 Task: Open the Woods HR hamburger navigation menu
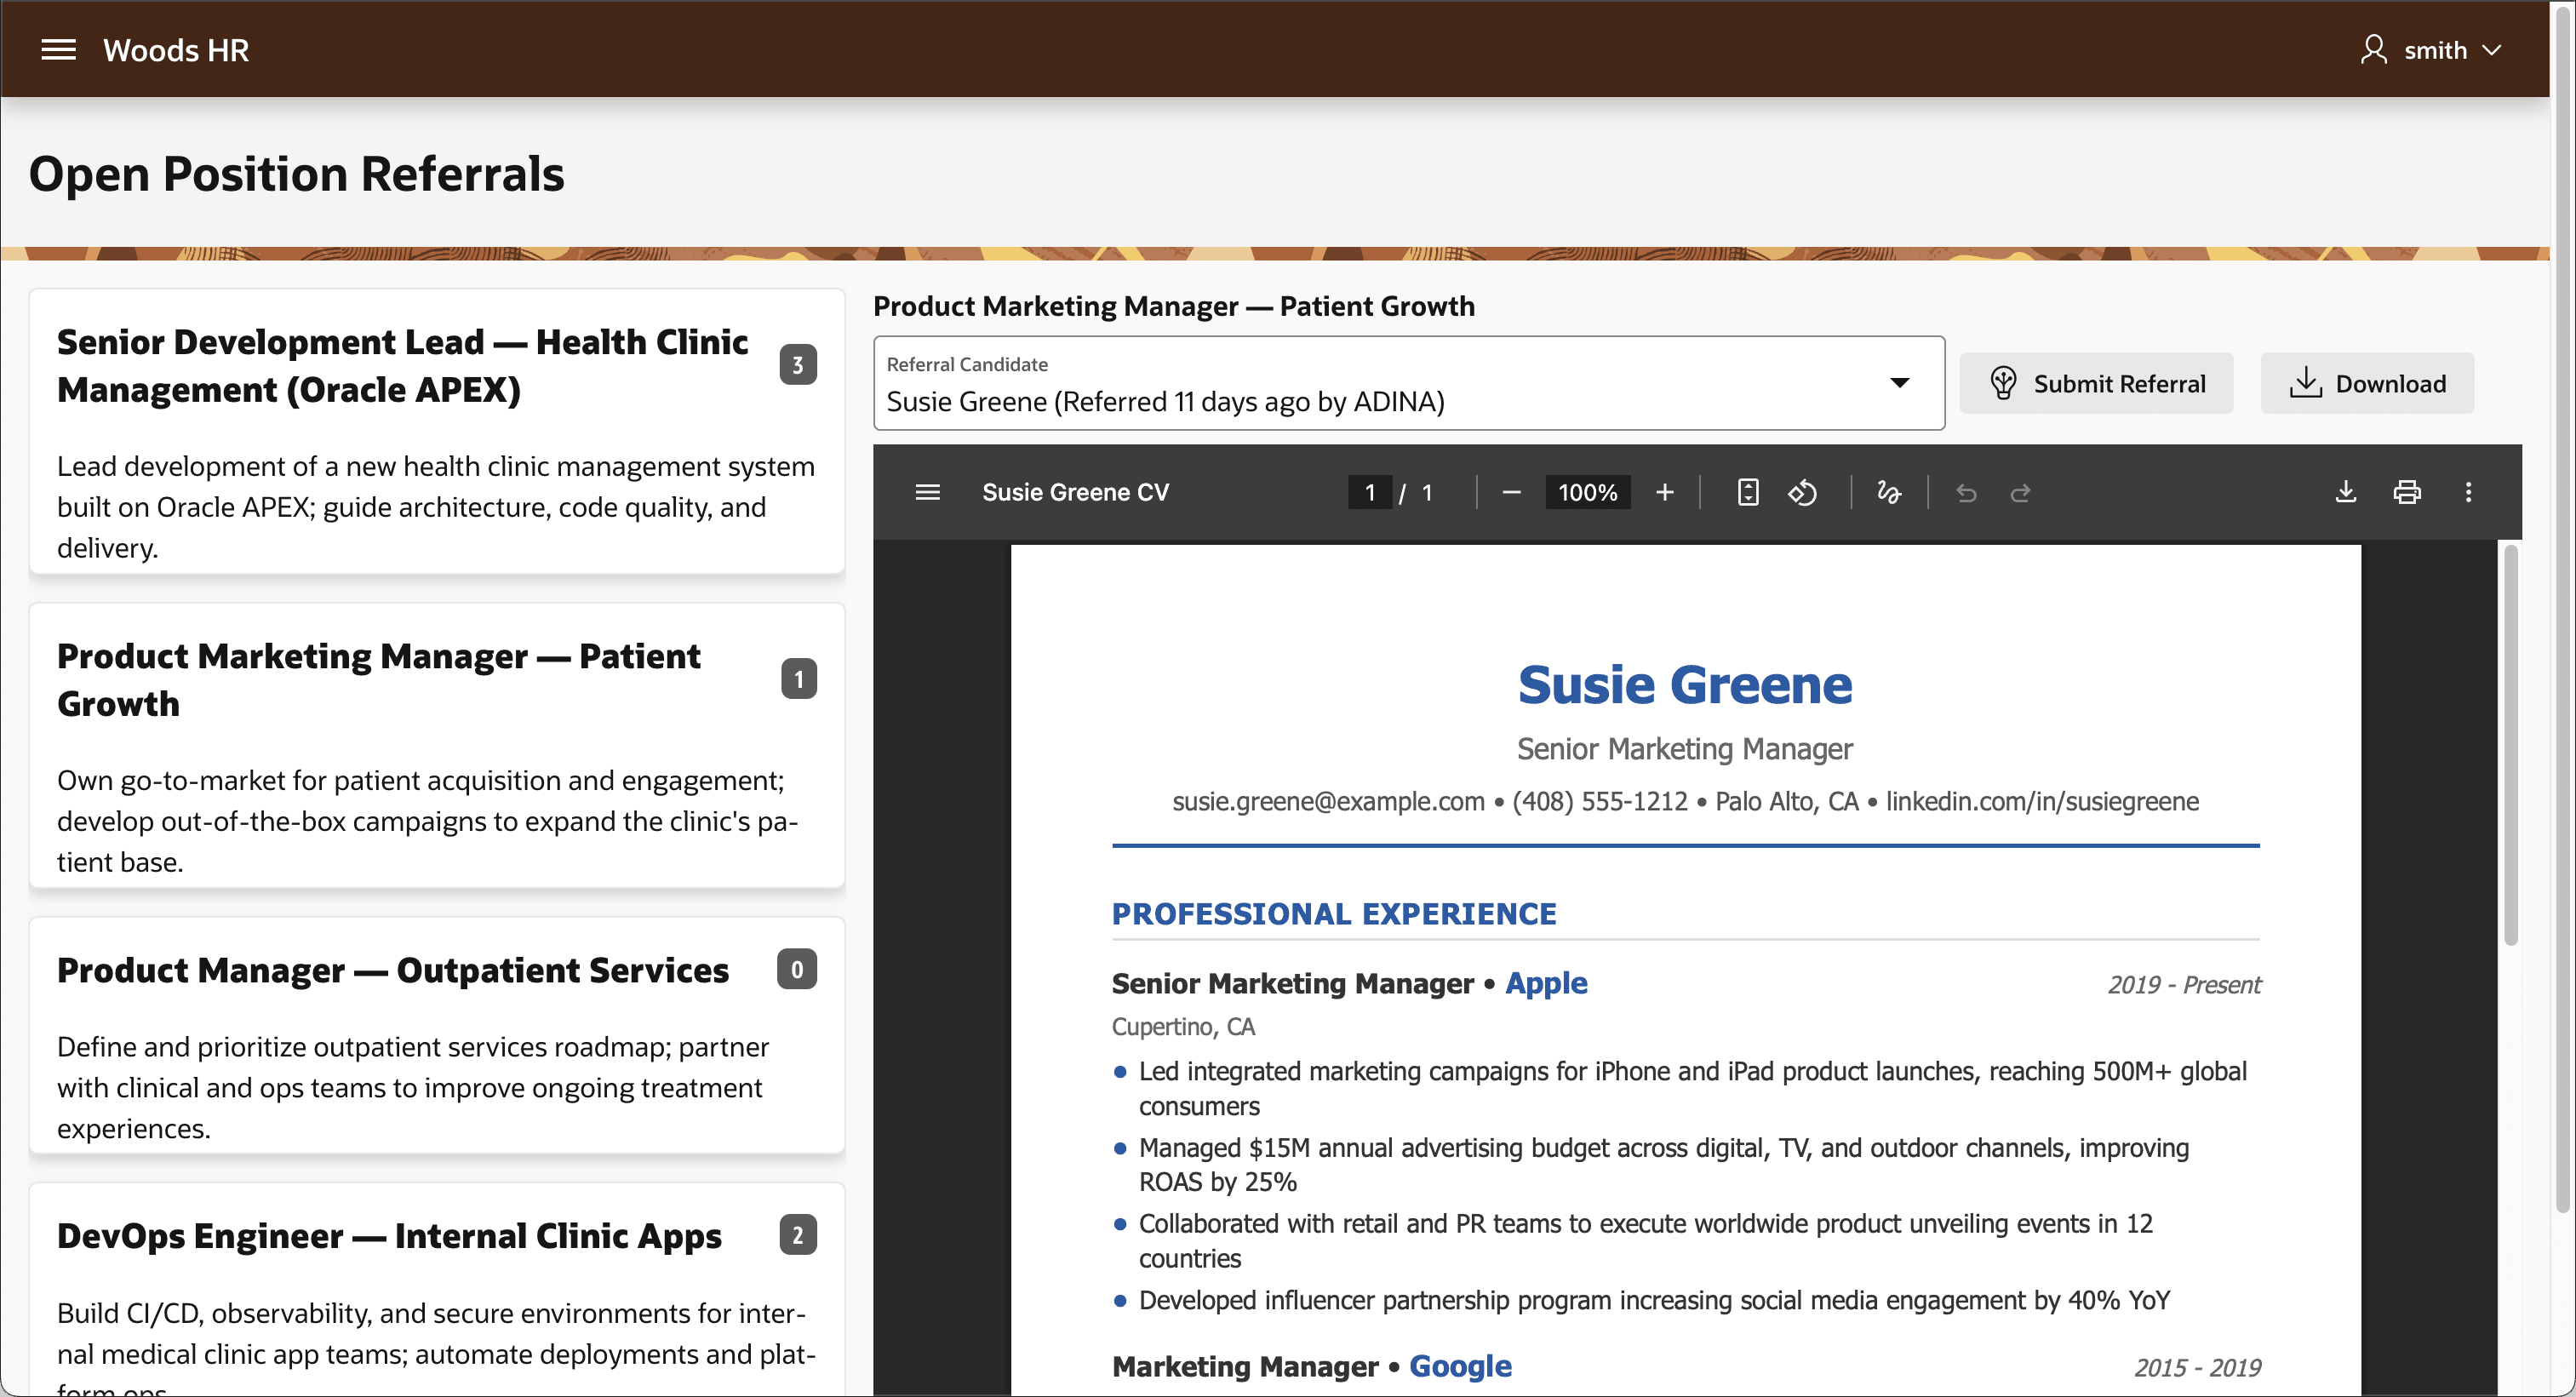point(58,49)
